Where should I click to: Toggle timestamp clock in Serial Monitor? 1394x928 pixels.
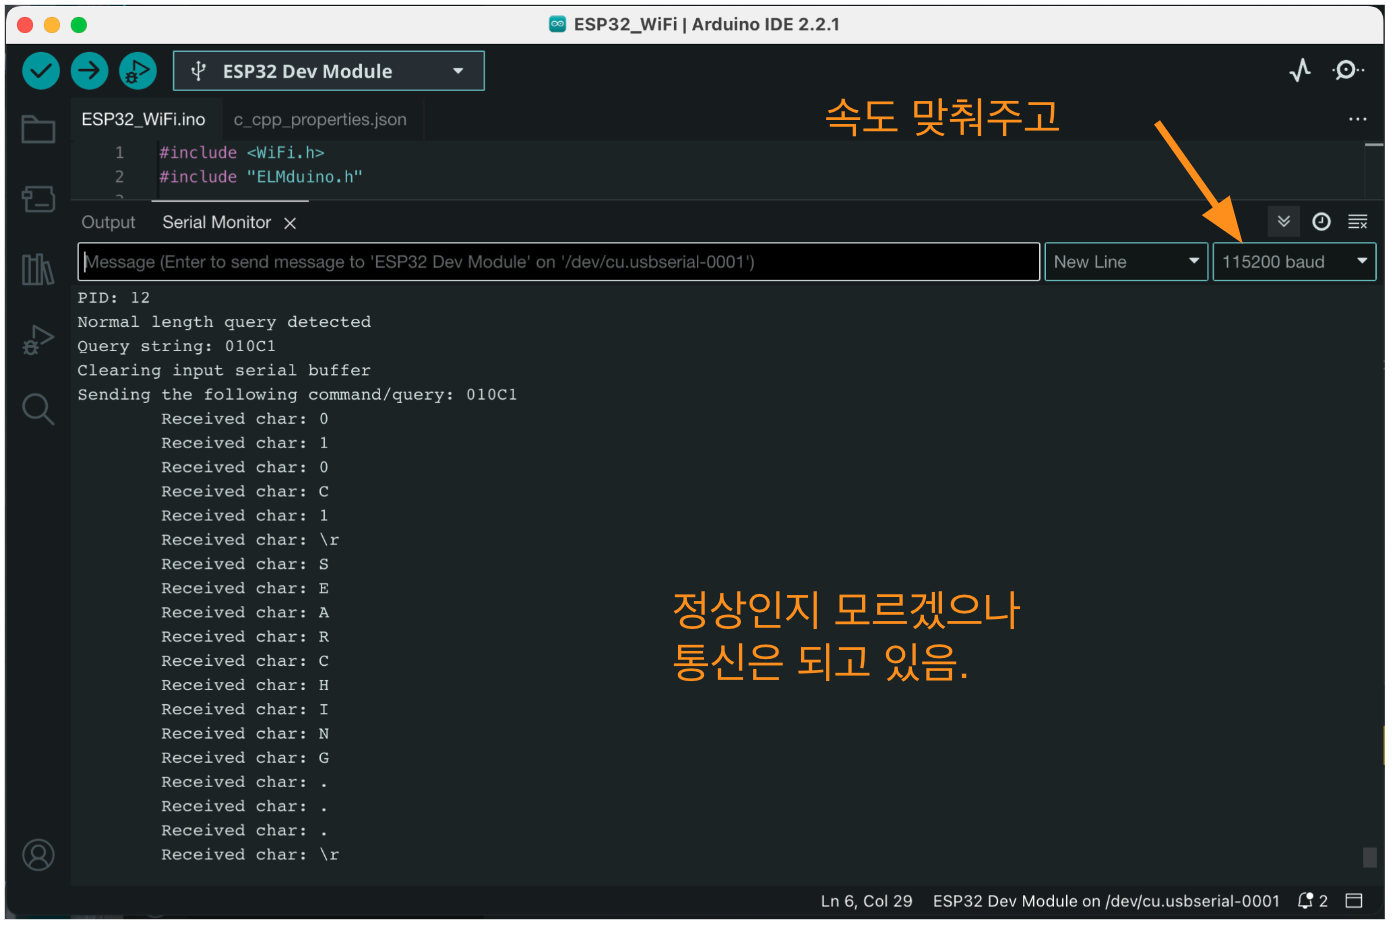coord(1321,222)
